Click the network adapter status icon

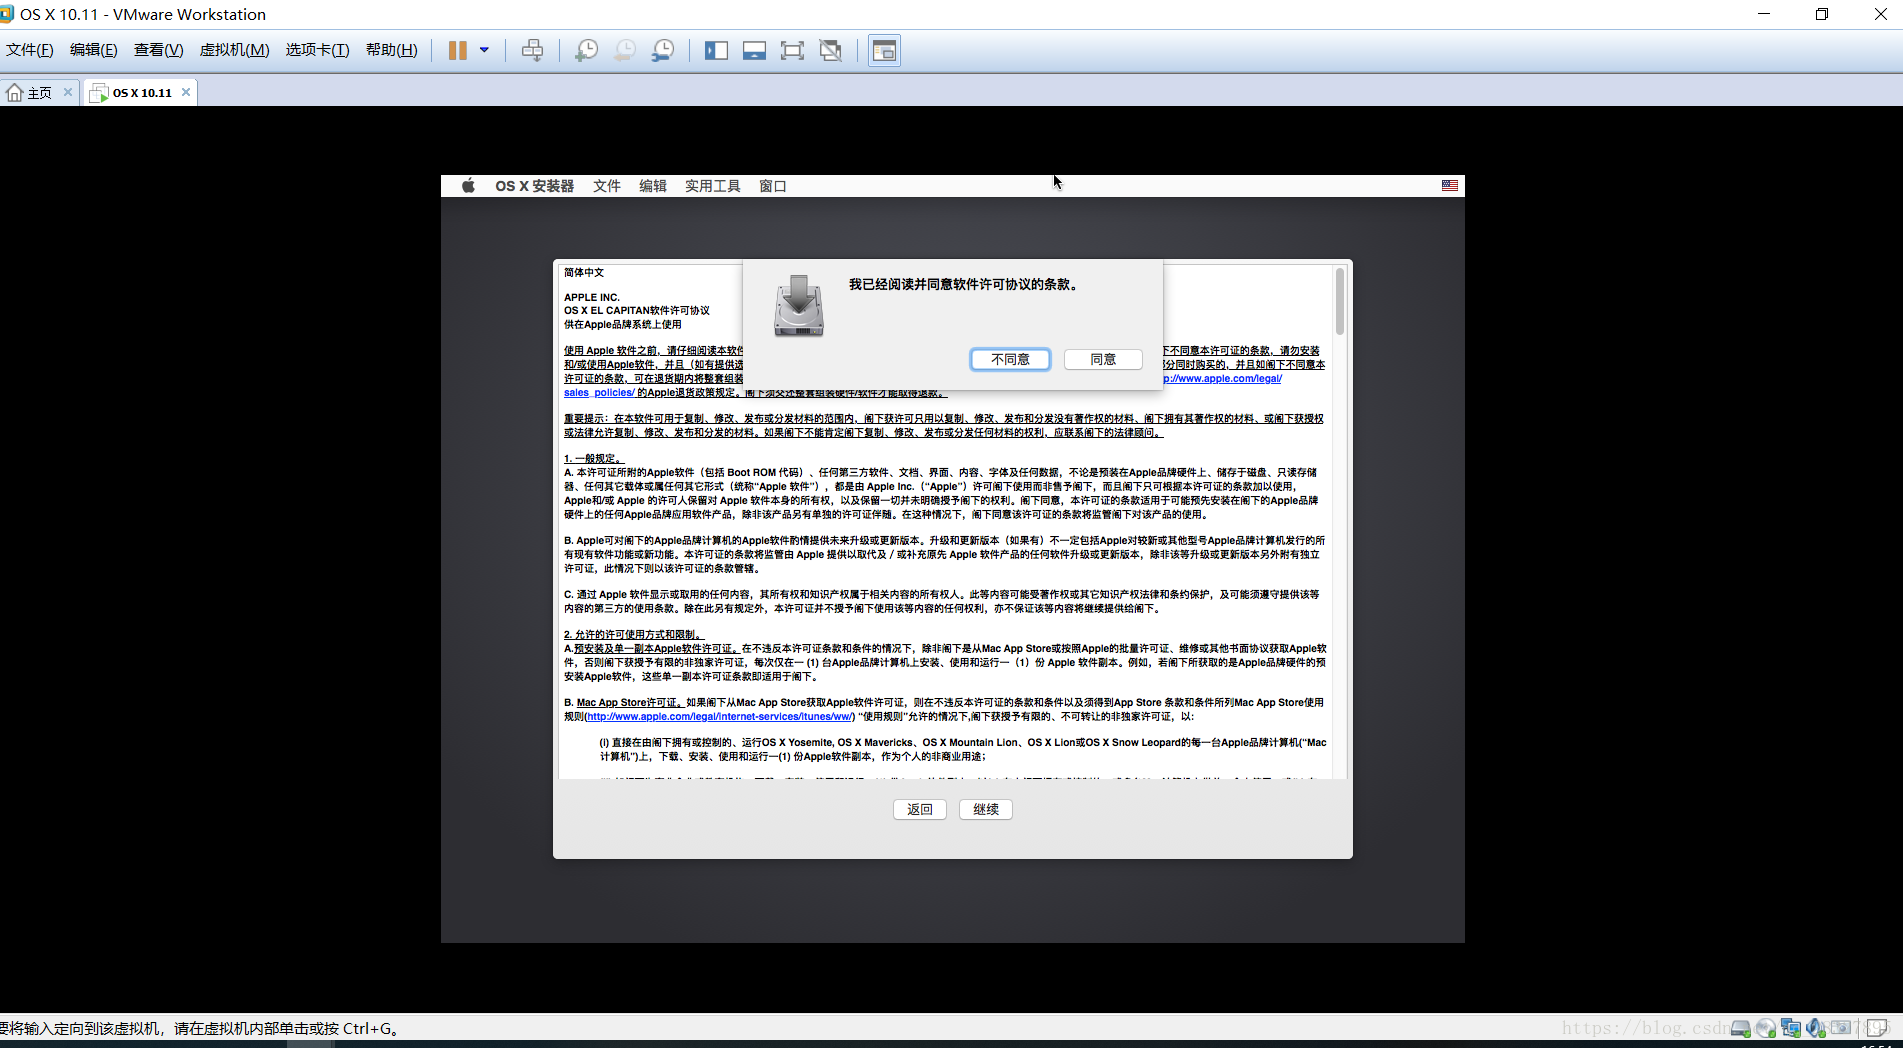click(x=1791, y=1028)
